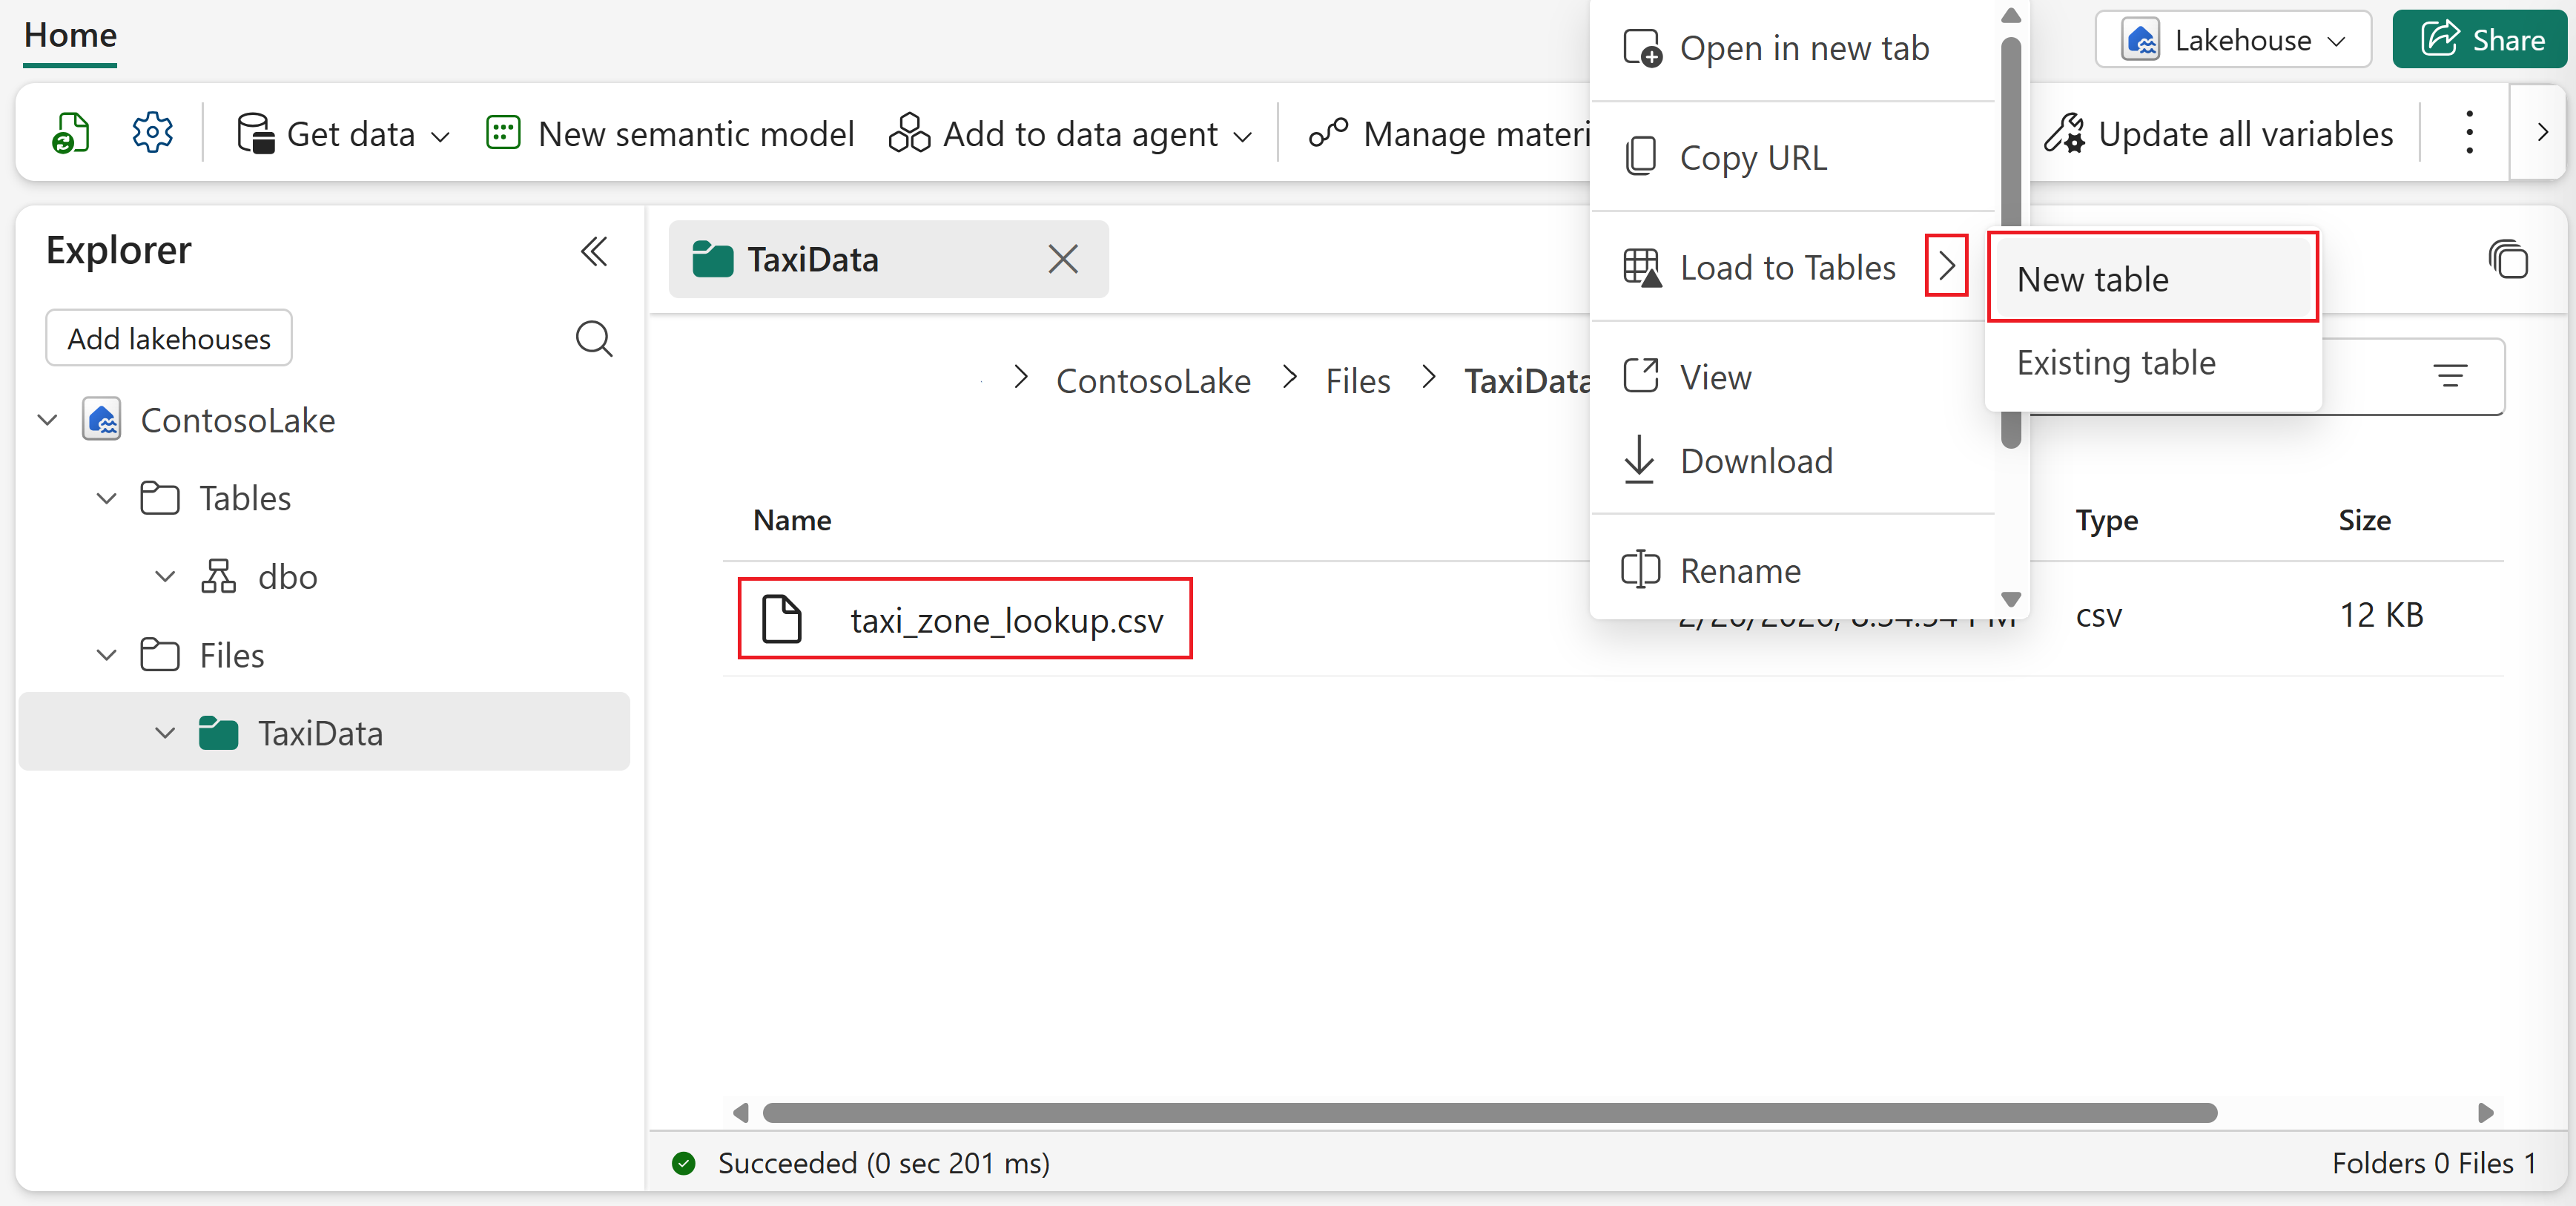Open the Get data dropdown
Screen dimensions: 2576x1206
click(343, 133)
